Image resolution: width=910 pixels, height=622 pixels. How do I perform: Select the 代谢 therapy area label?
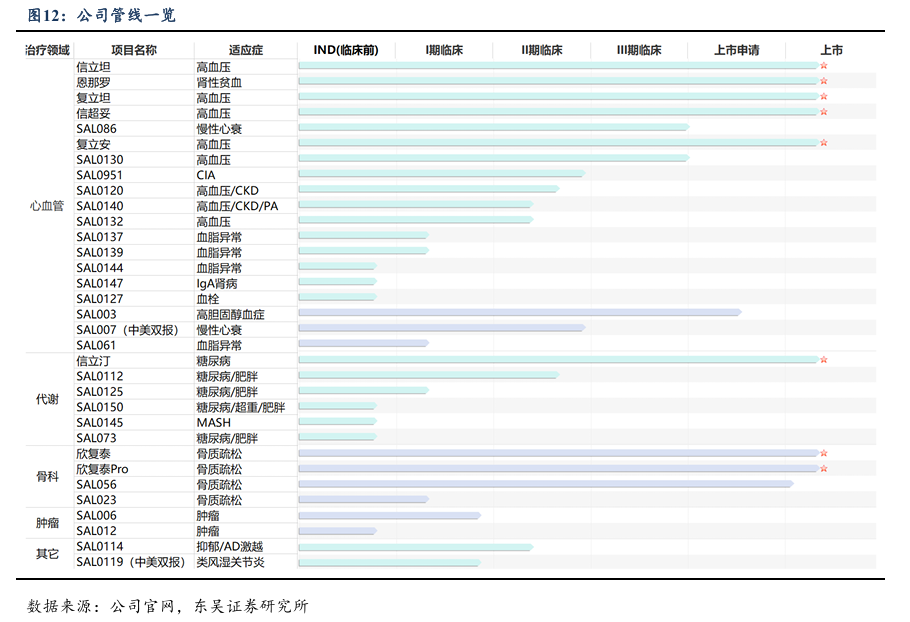tap(47, 399)
